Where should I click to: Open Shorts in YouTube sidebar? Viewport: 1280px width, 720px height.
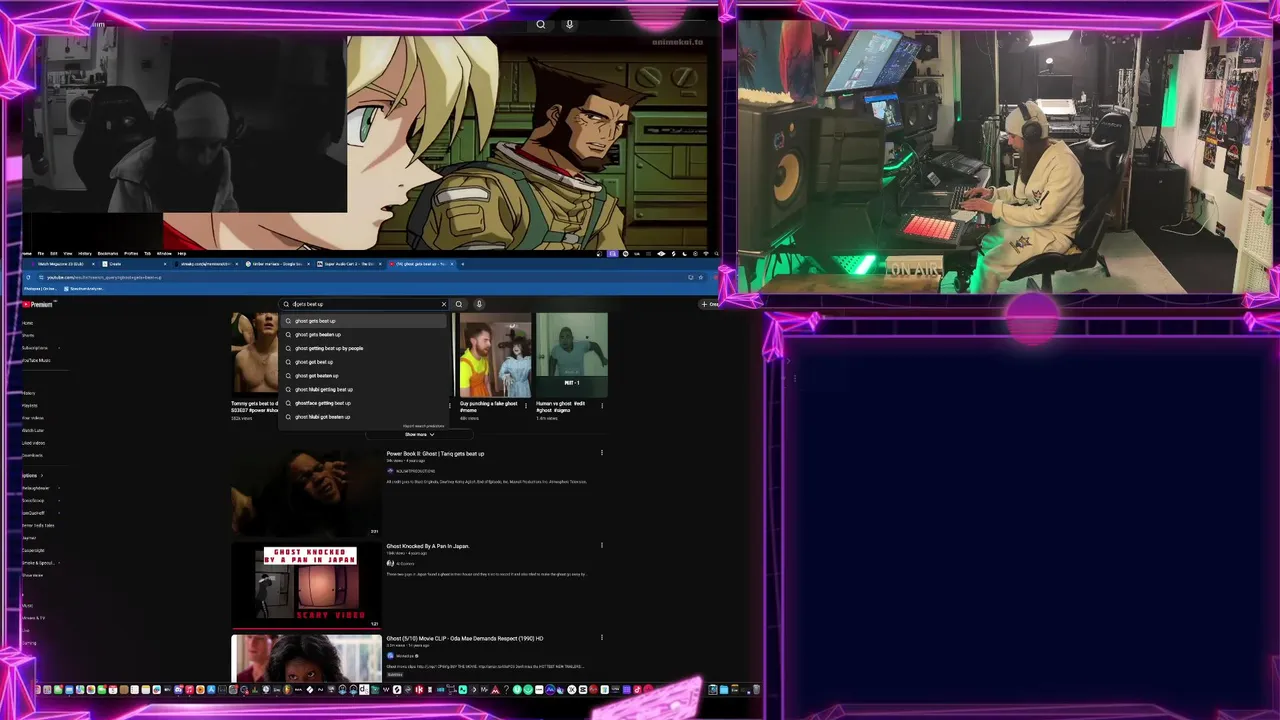28,335
